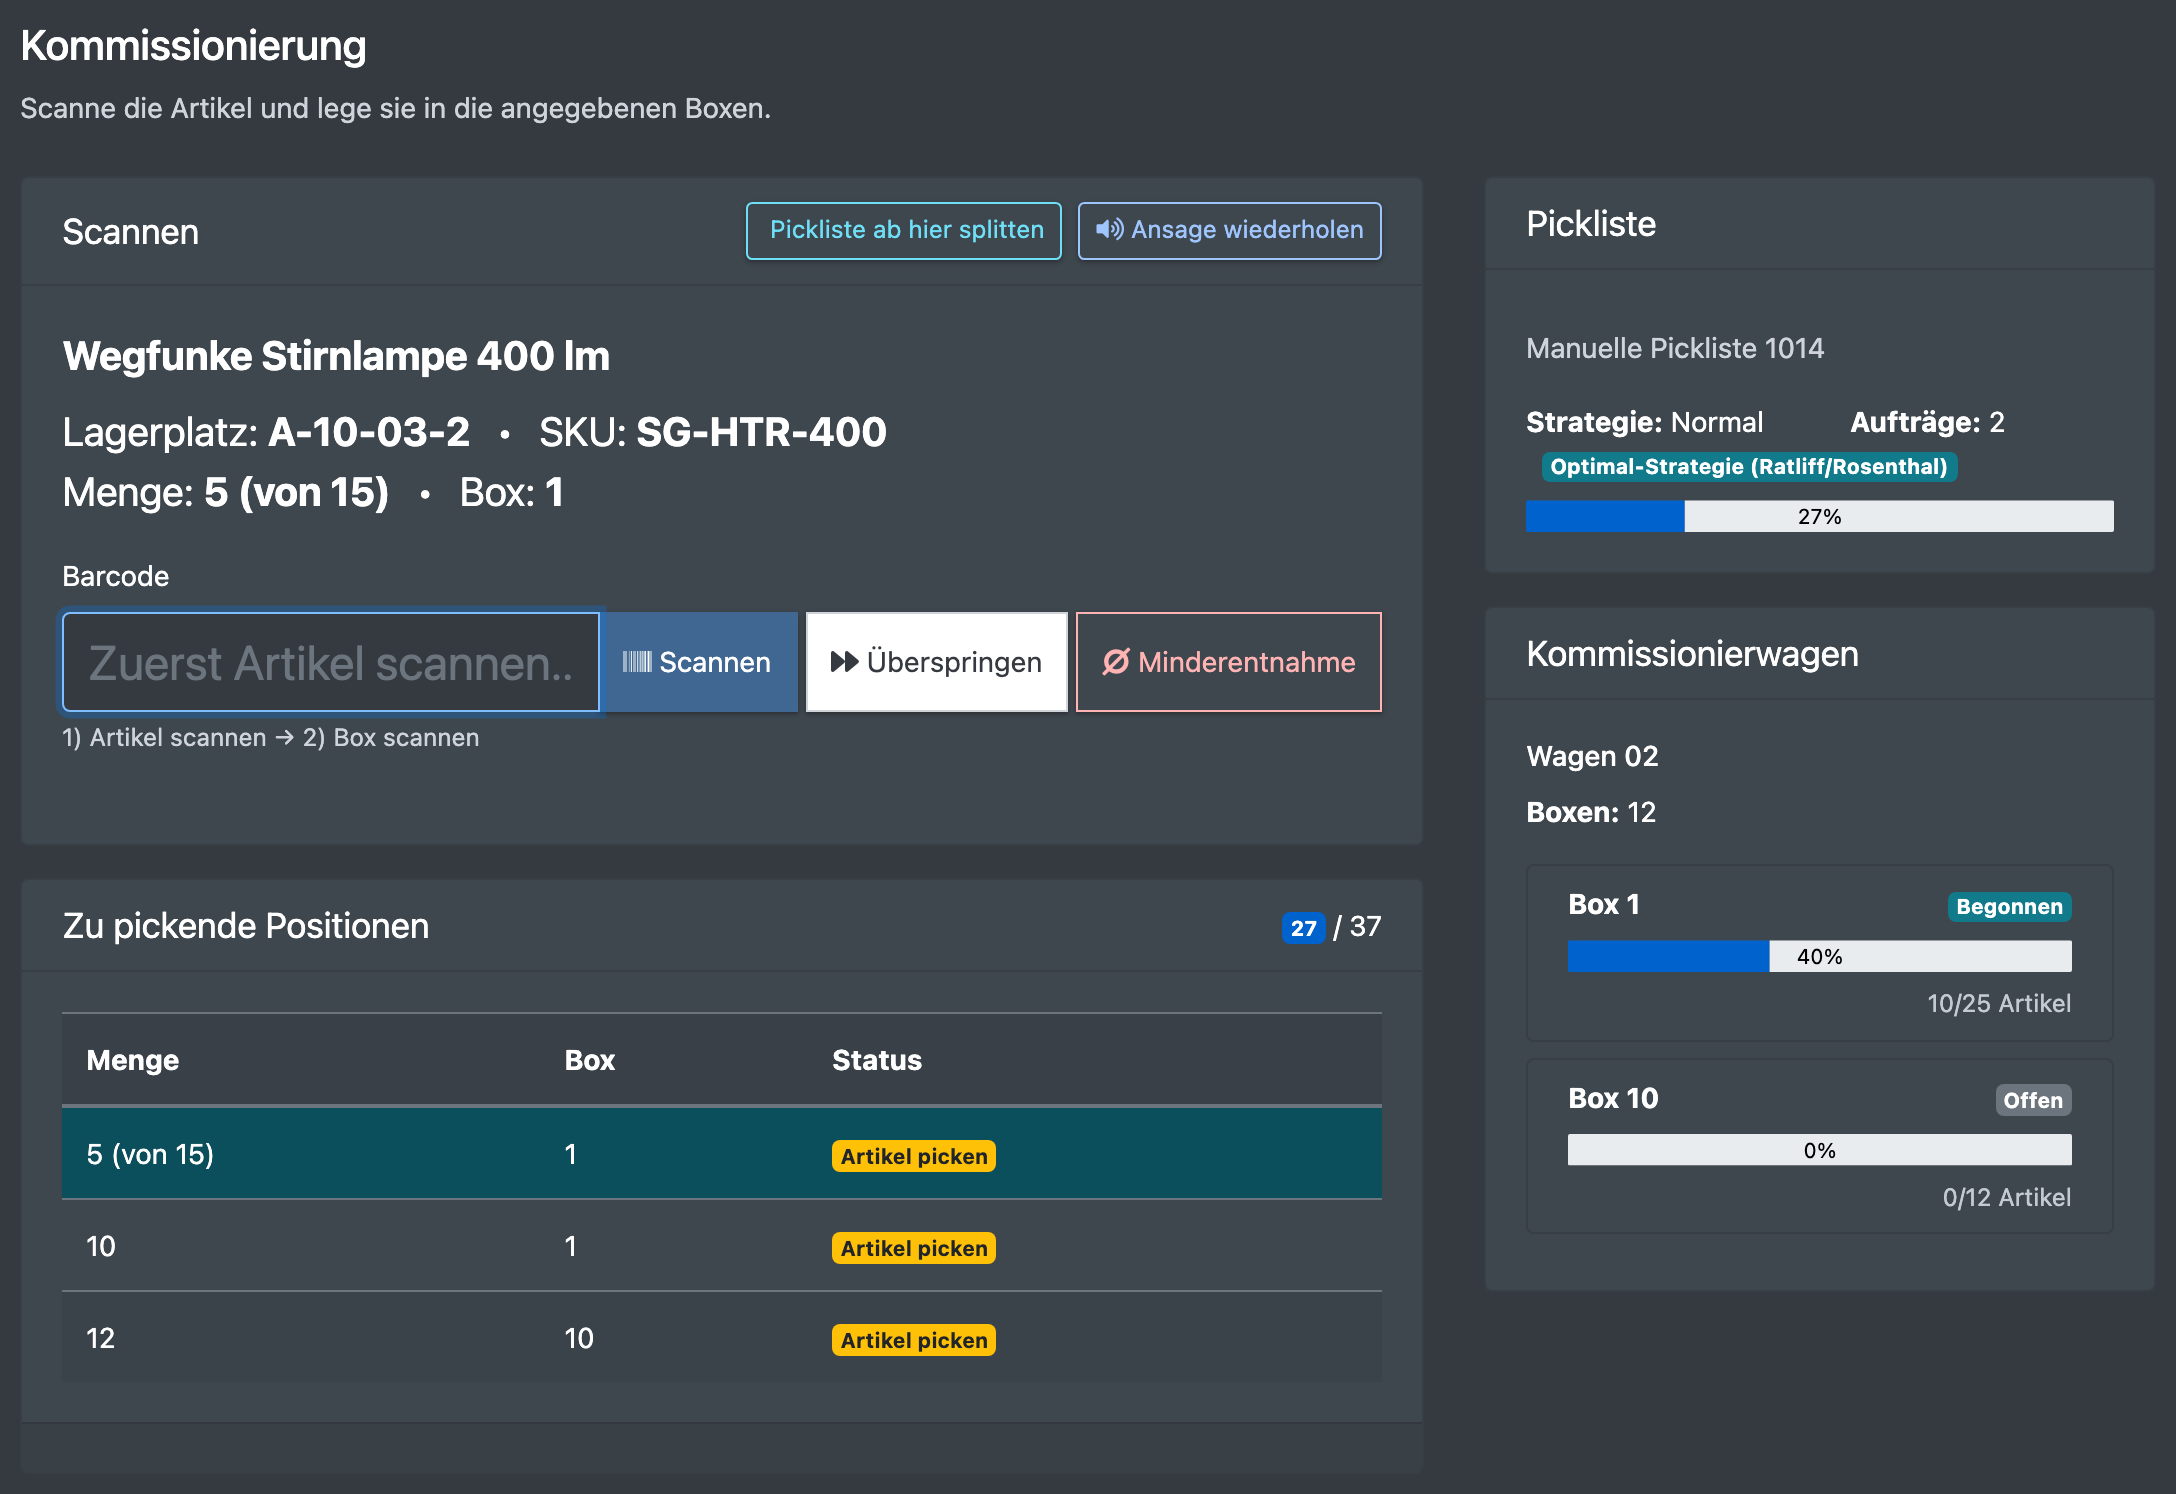Click 10/25 Artikel text in Box 1
Image resolution: width=2176 pixels, height=1494 pixels.
(x=1999, y=1003)
